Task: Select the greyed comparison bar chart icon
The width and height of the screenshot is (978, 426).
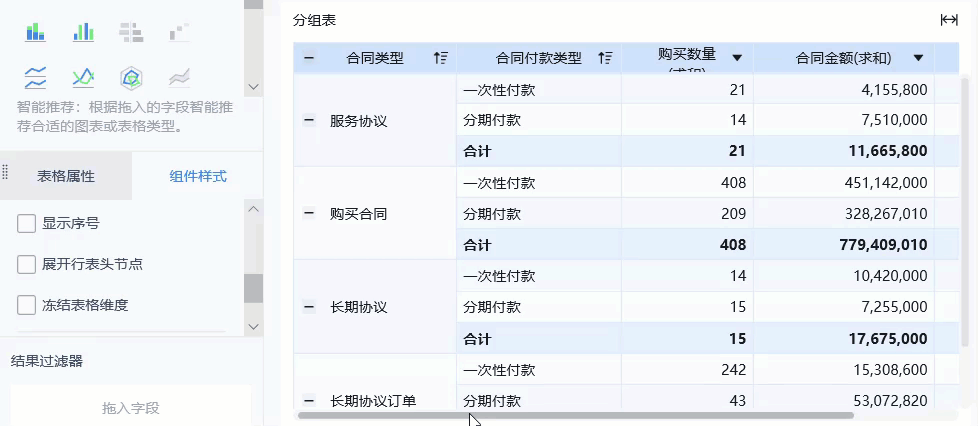Action: (x=131, y=31)
